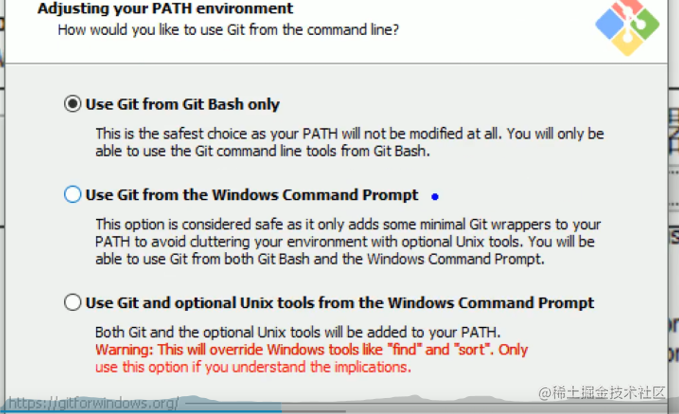Click the 'How would you like to use Git' subtitle
This screenshot has height=414, width=679.
coord(228,30)
